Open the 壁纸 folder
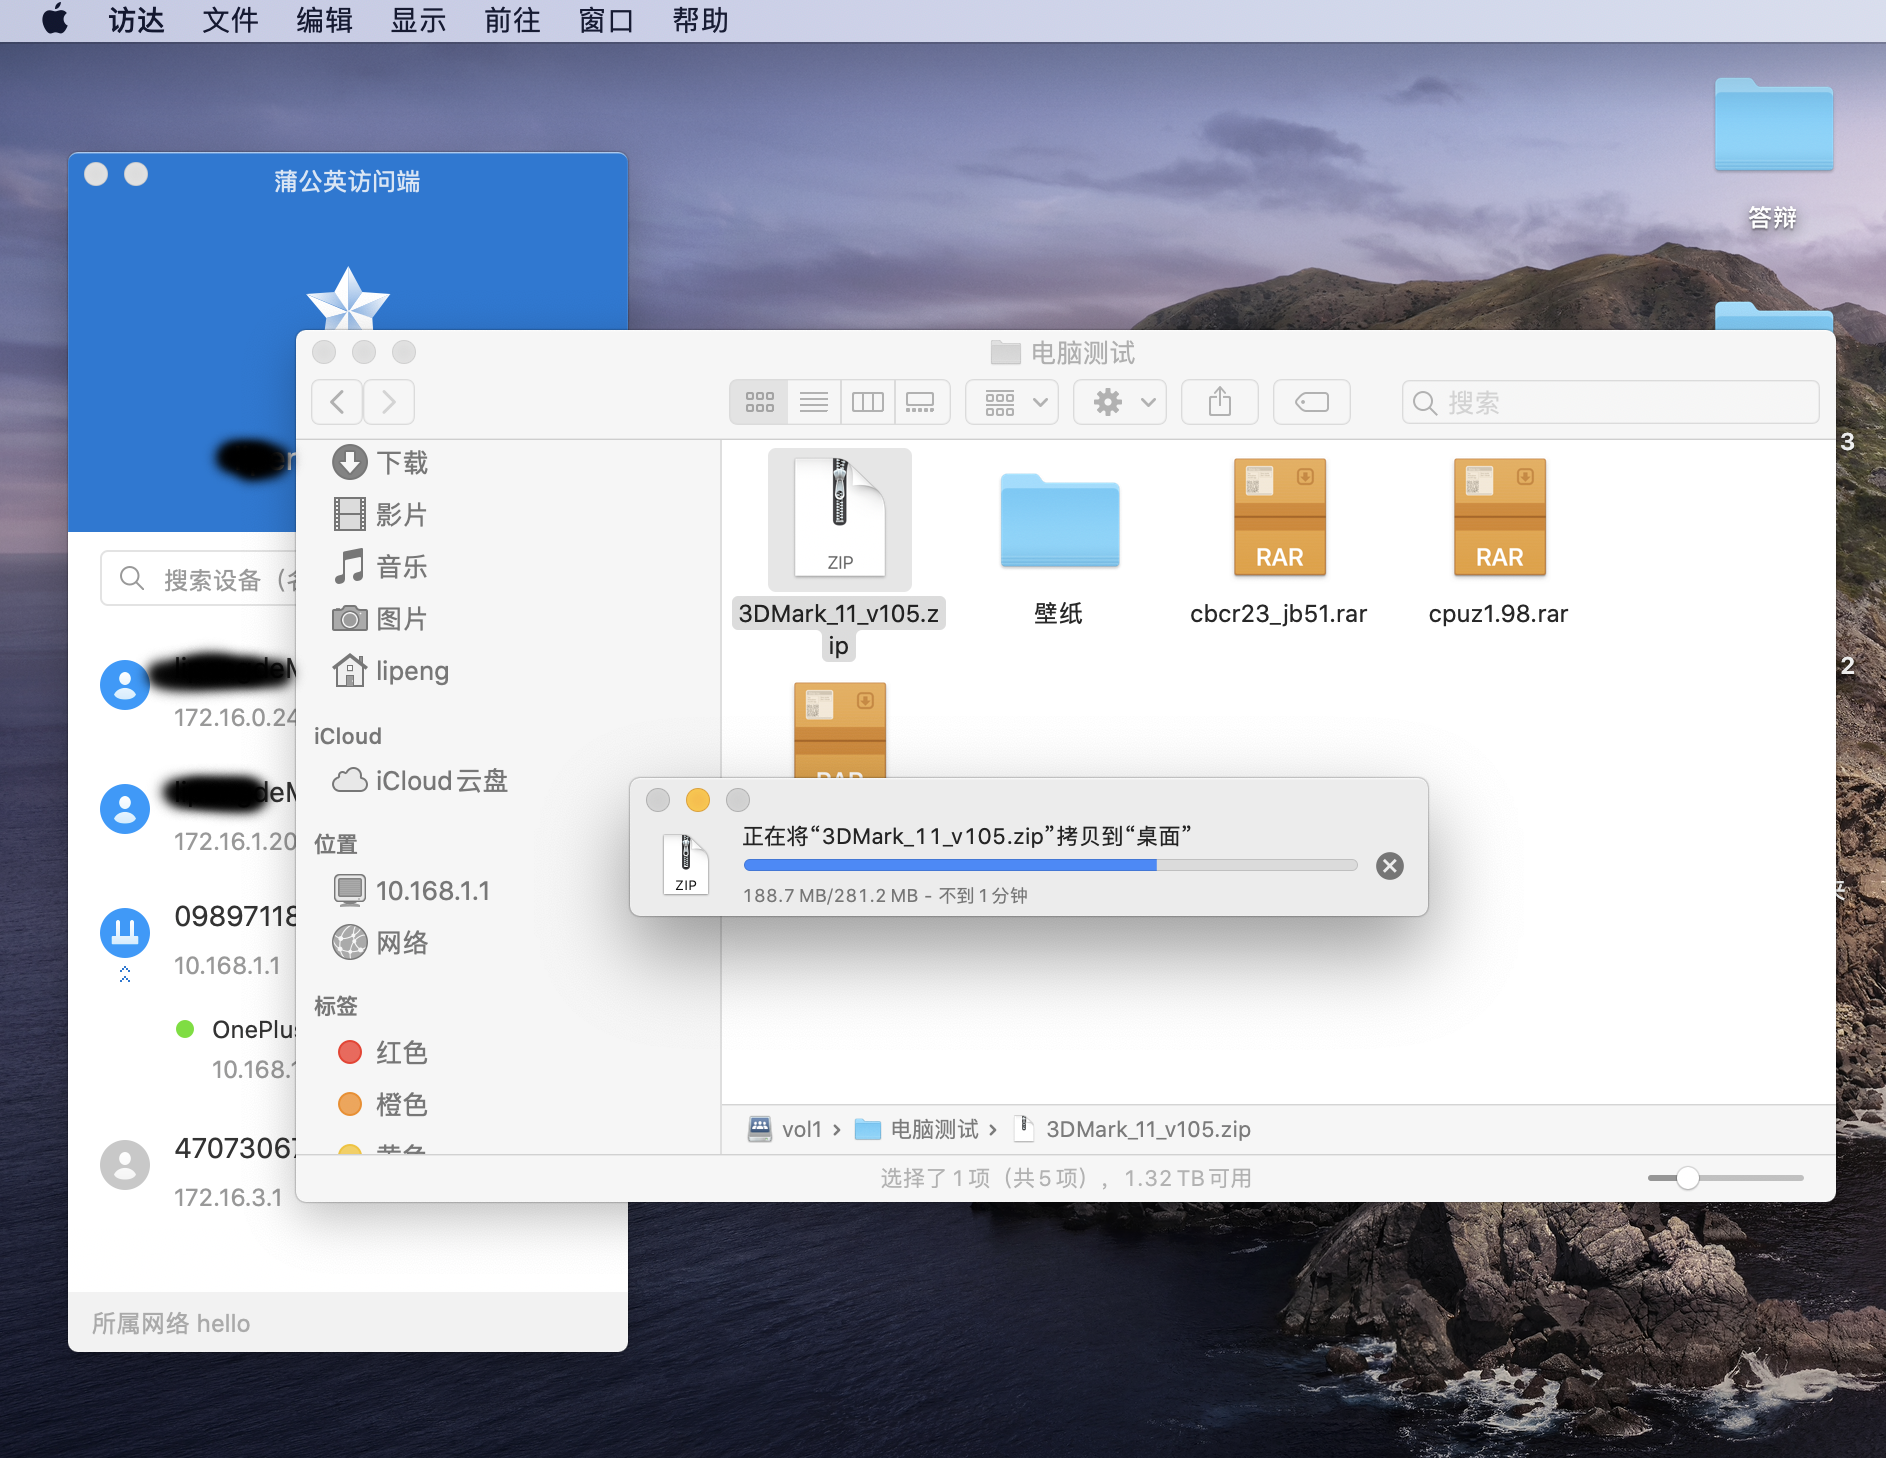This screenshot has width=1886, height=1458. (x=1058, y=521)
